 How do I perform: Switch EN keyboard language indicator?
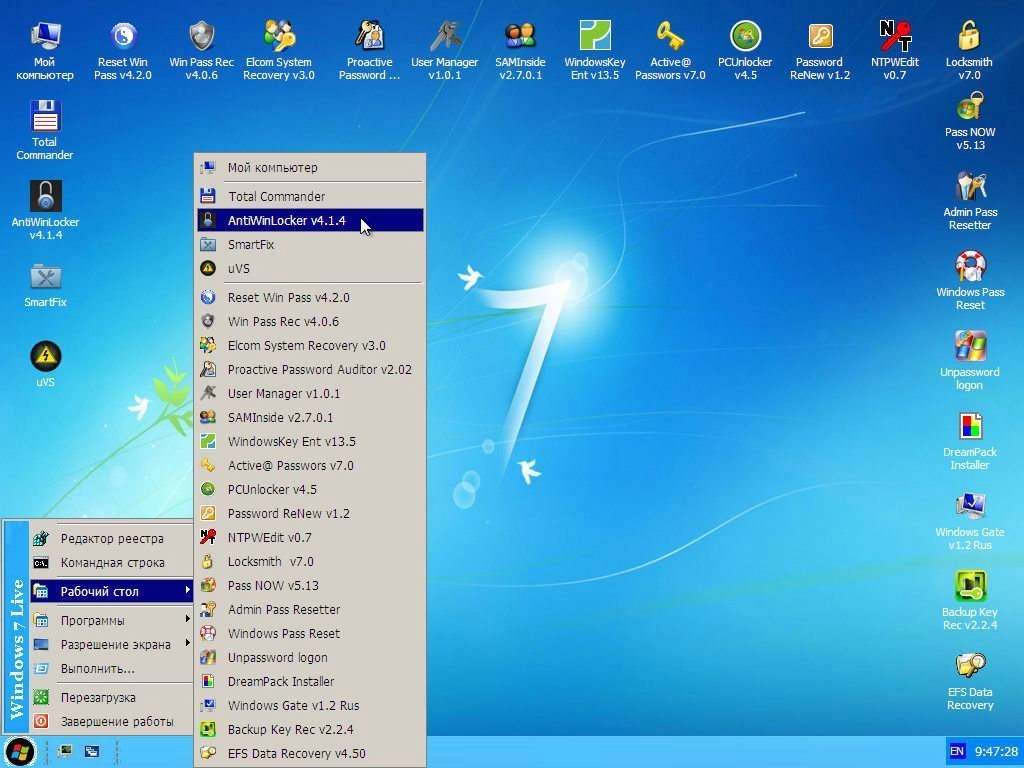tap(957, 751)
